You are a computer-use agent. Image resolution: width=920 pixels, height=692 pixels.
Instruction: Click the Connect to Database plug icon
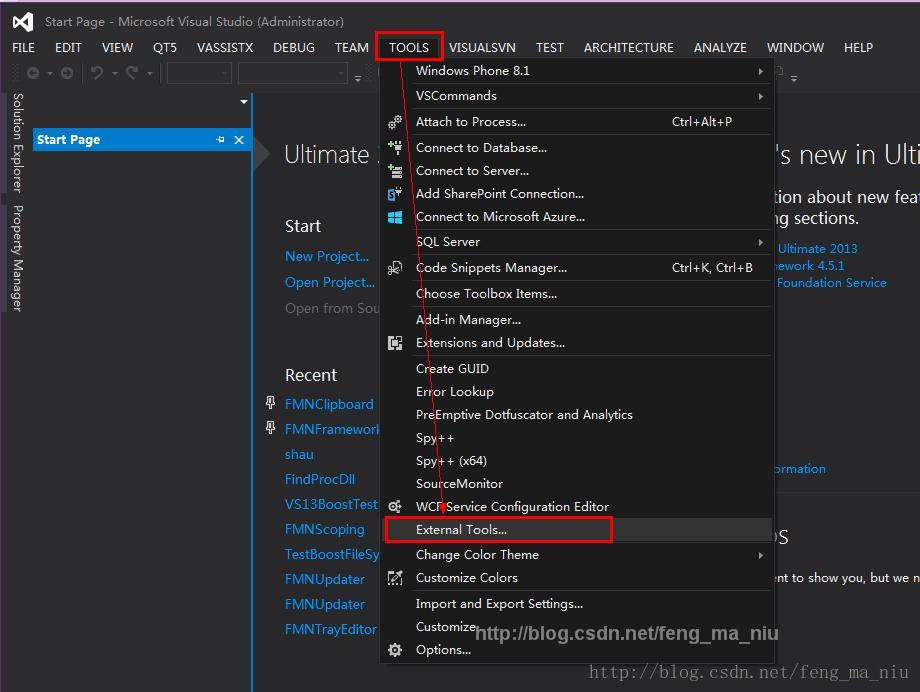395,147
